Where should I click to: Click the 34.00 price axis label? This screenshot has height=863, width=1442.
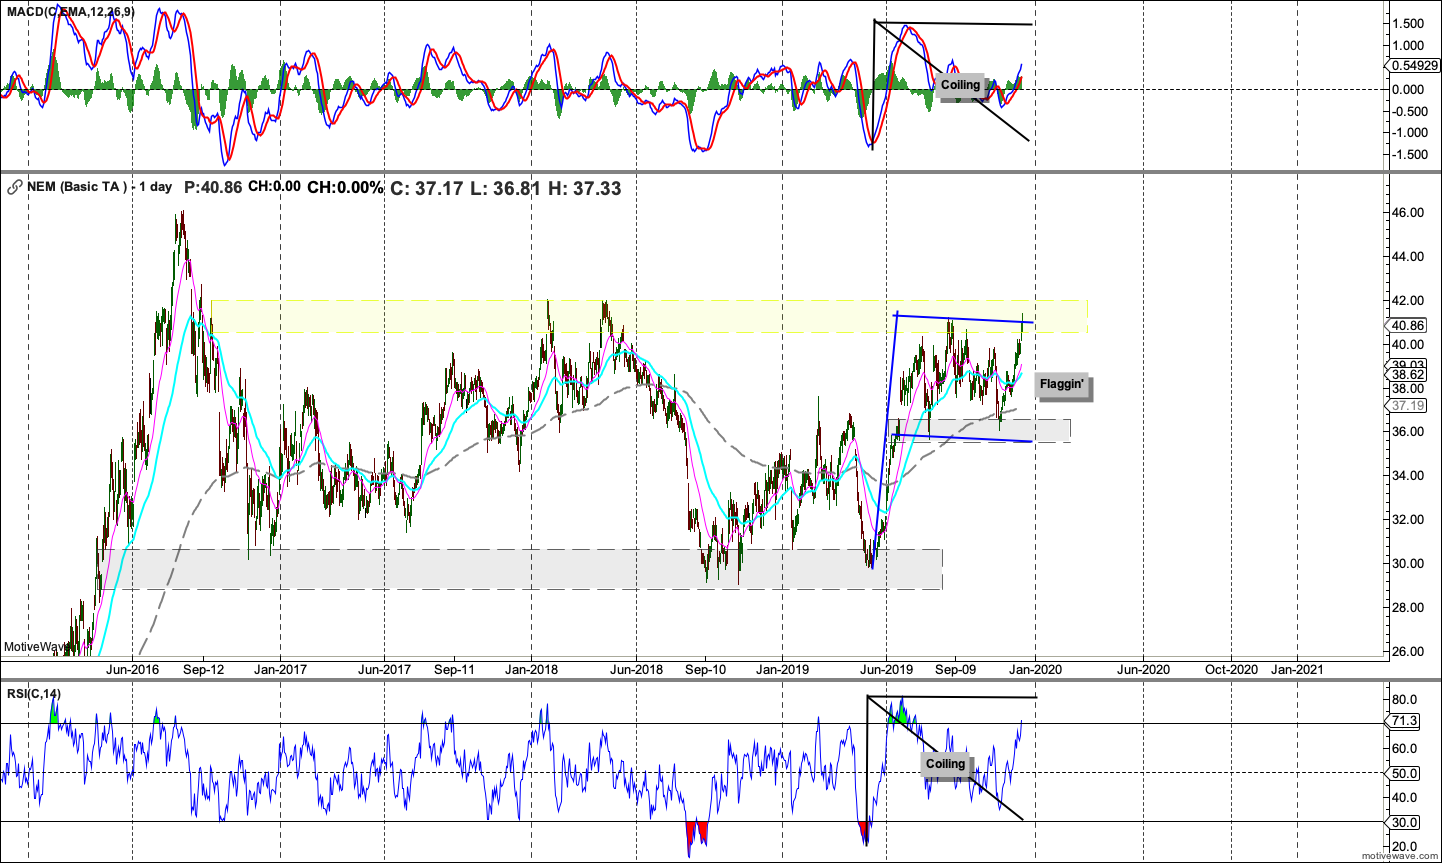1408,476
